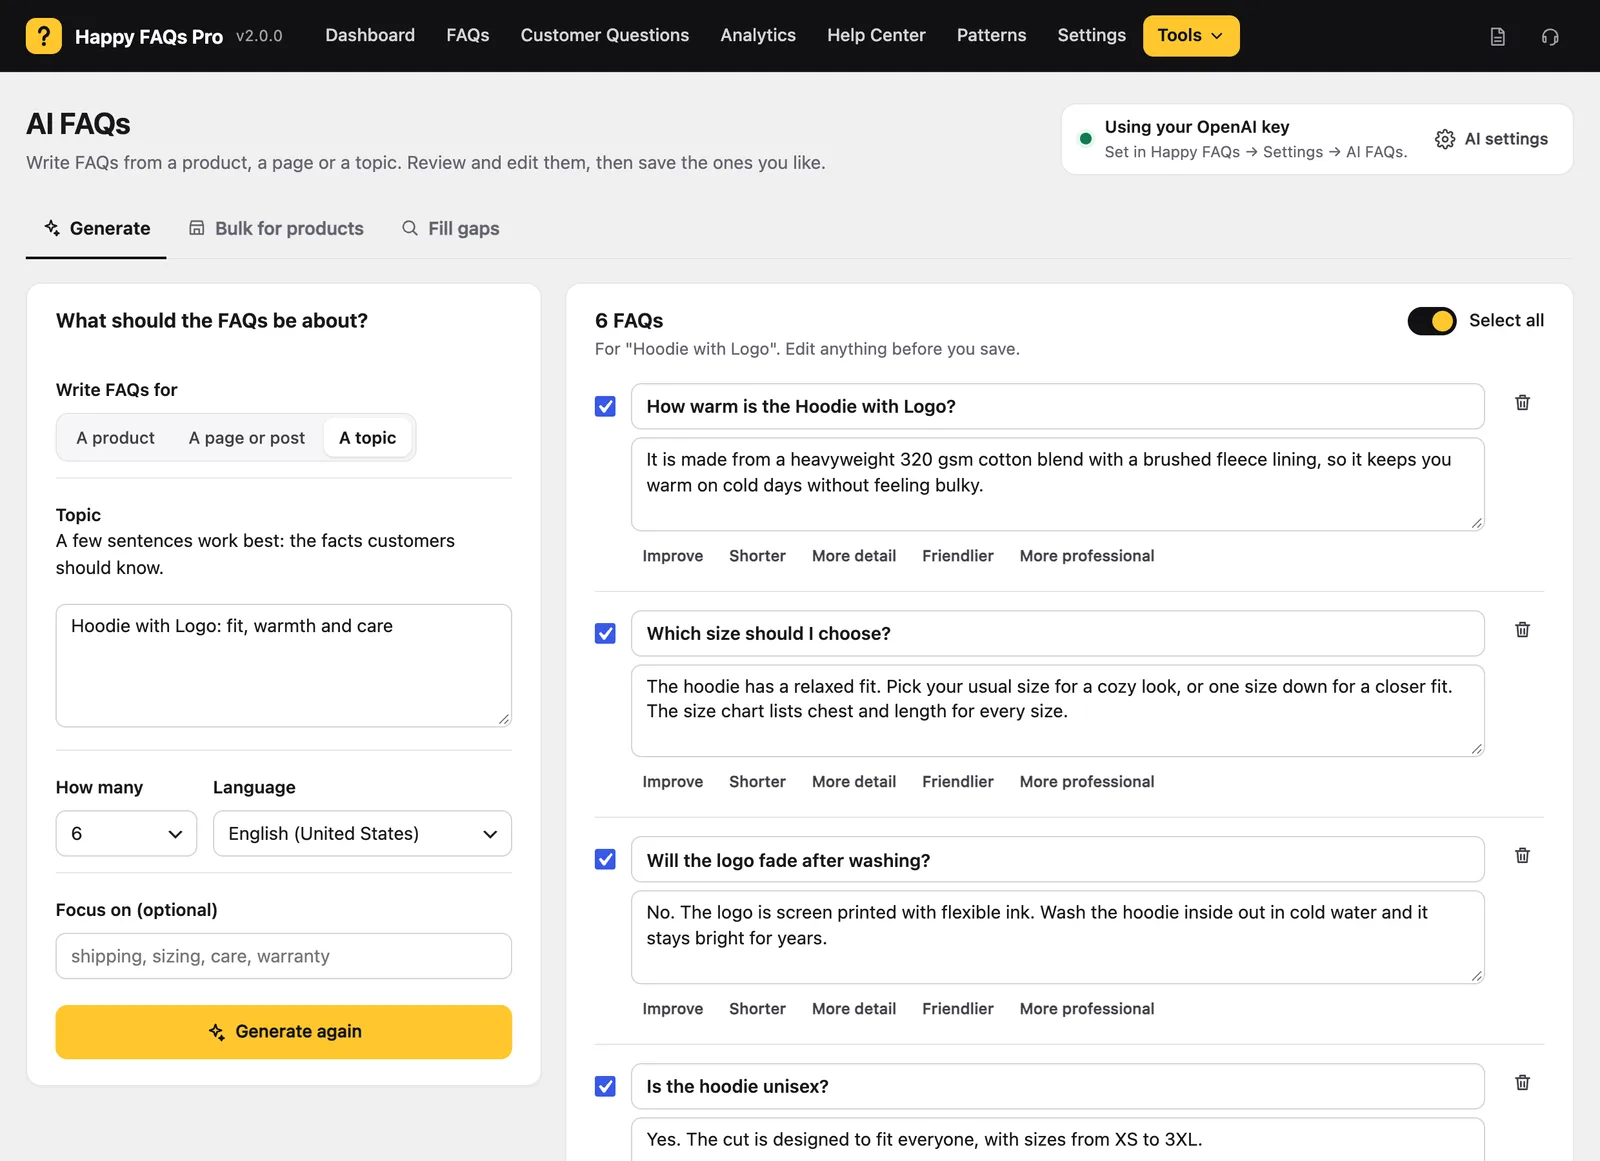Click Improve under the warmth FAQ
Viewport: 1600px width, 1161px height.
pyautogui.click(x=673, y=556)
